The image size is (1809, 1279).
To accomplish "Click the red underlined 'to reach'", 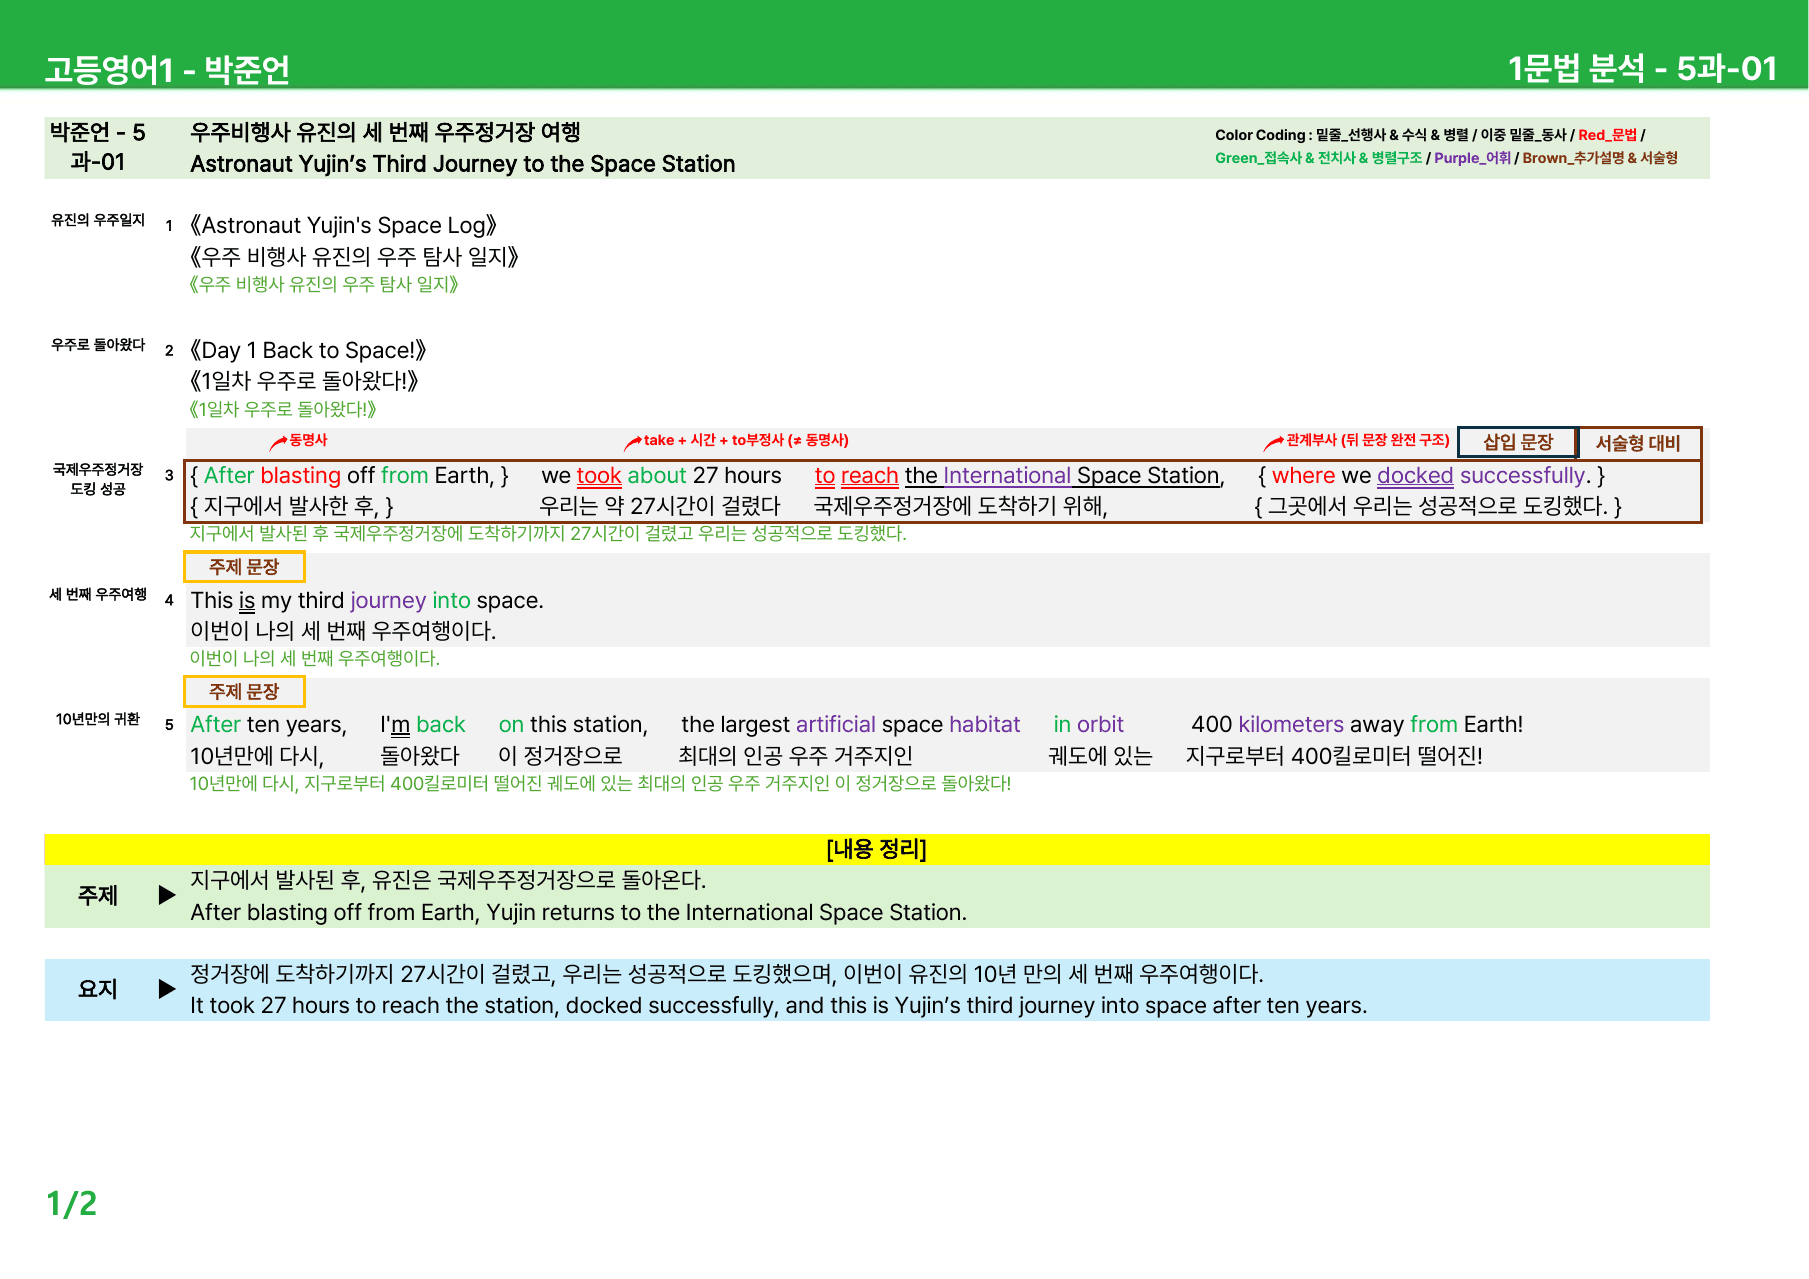I will (x=857, y=476).
